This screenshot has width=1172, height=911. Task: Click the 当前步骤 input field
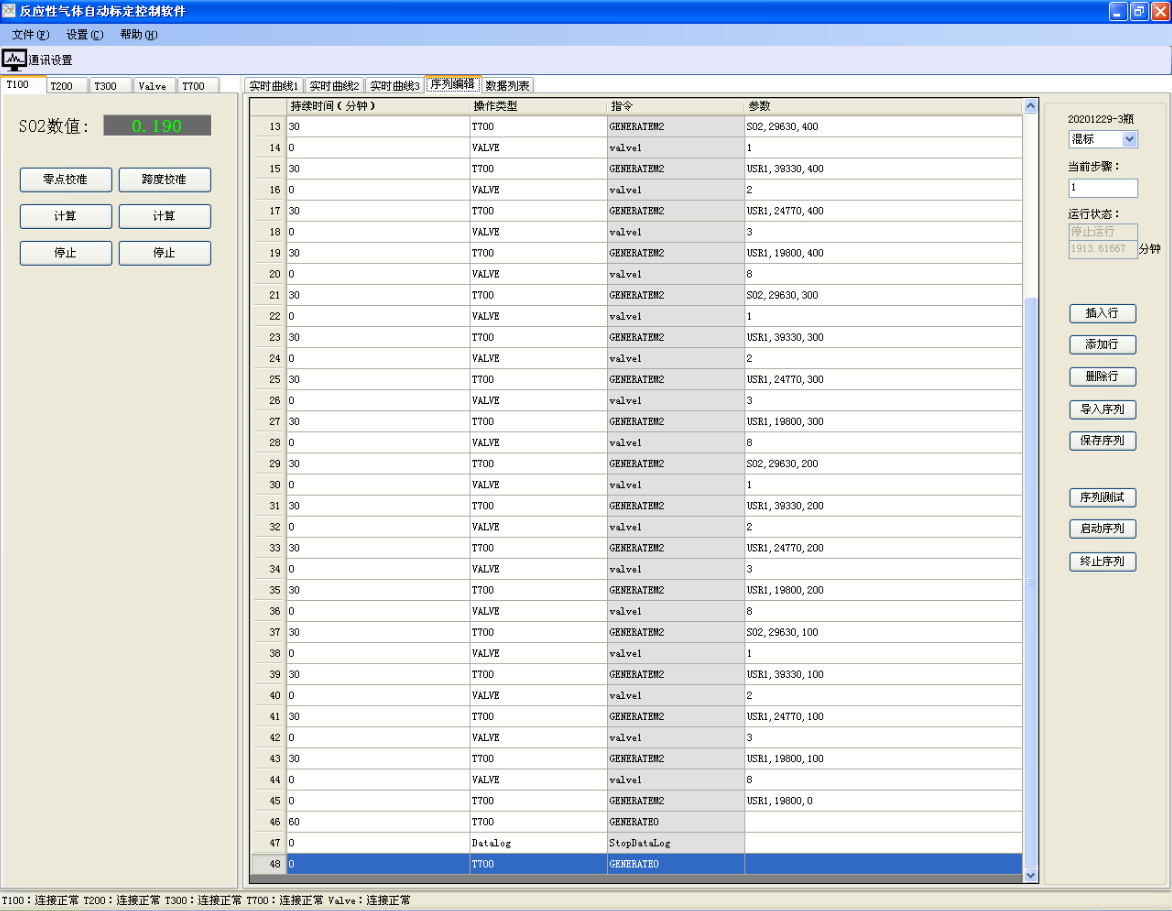coord(1102,188)
